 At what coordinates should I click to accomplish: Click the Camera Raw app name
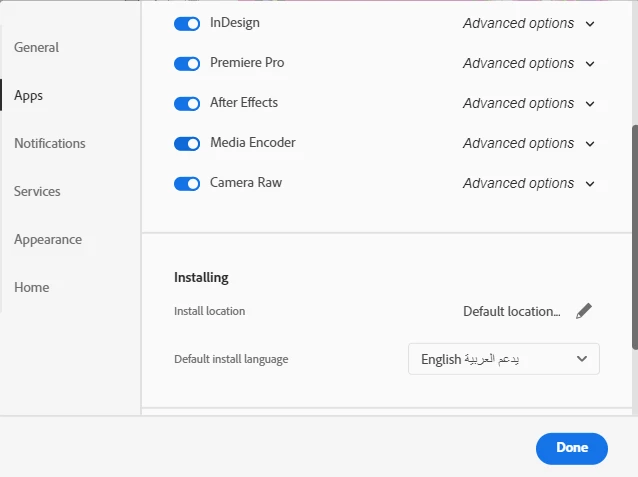point(246,183)
